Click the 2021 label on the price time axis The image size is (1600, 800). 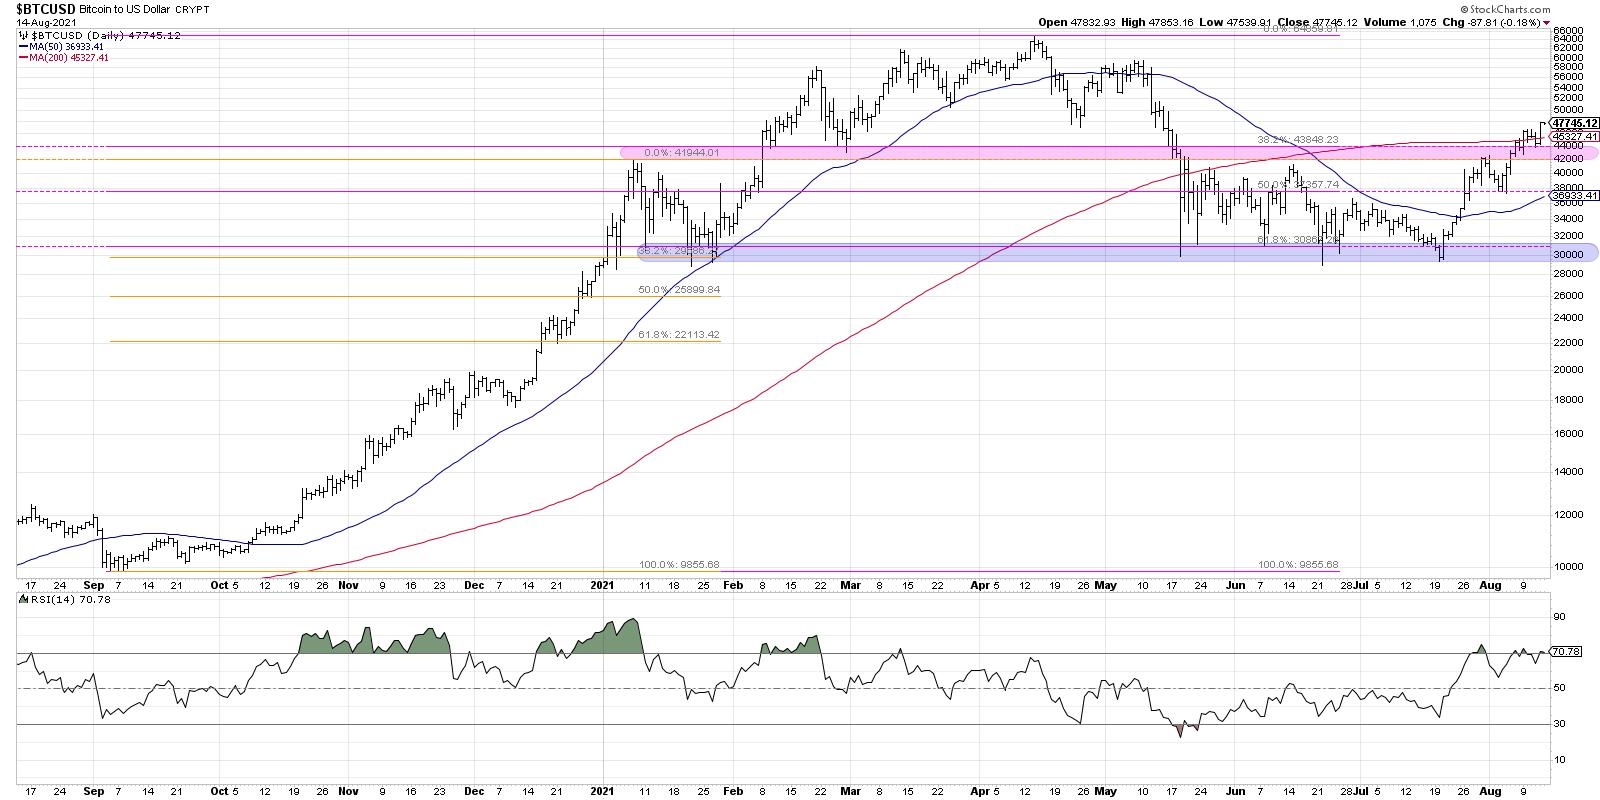click(x=602, y=584)
